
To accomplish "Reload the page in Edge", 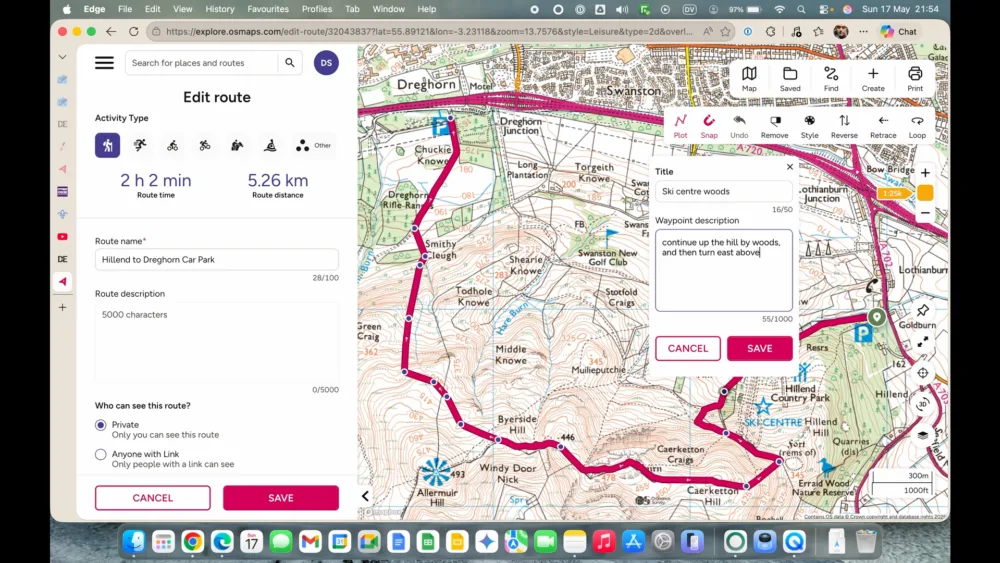I will click(x=133, y=31).
